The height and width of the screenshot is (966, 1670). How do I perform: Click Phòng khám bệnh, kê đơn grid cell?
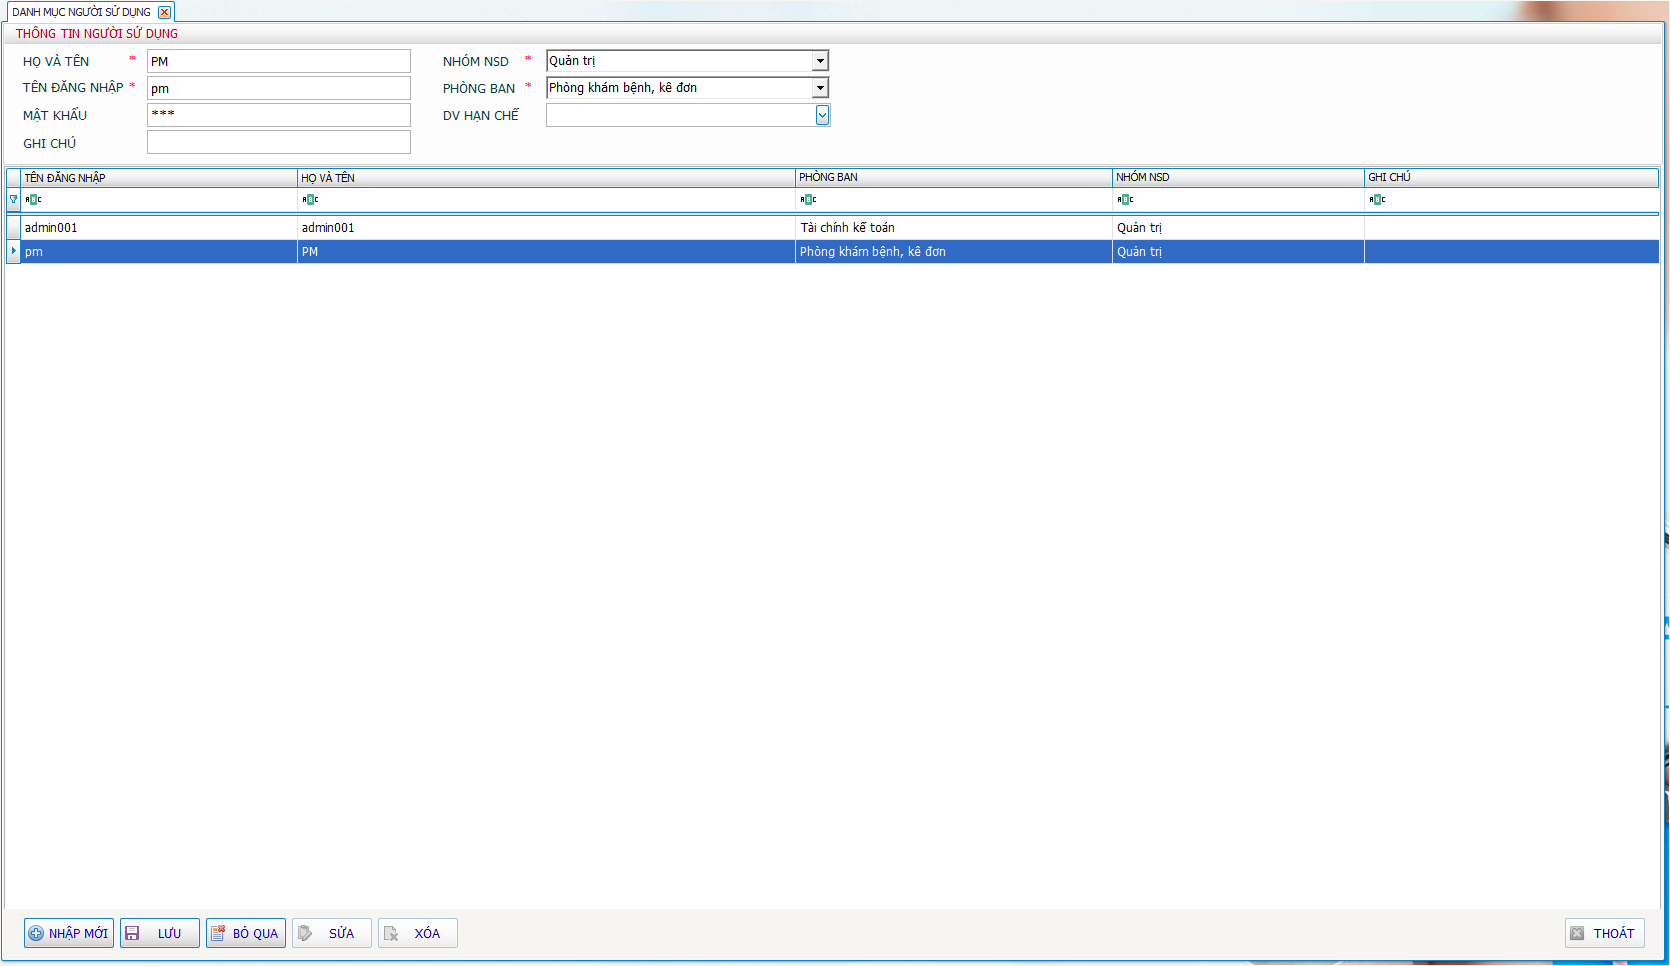coord(954,252)
